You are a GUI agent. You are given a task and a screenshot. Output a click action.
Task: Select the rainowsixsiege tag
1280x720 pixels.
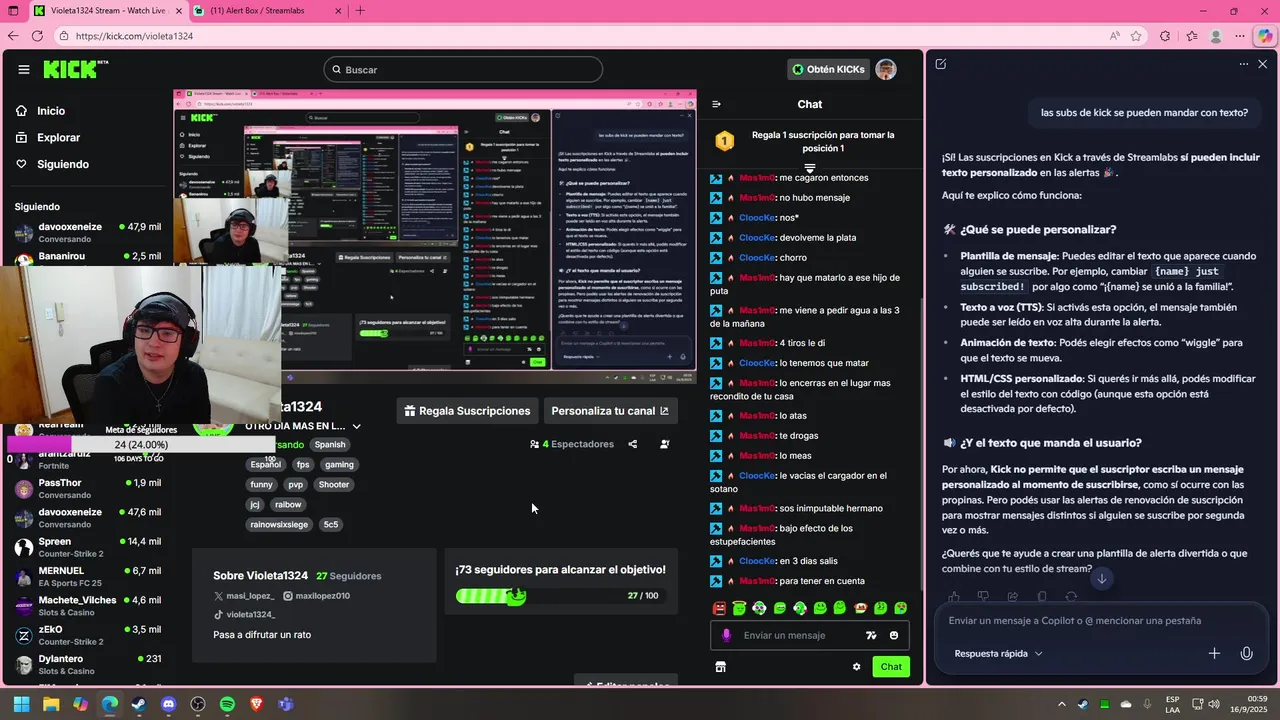(x=279, y=524)
